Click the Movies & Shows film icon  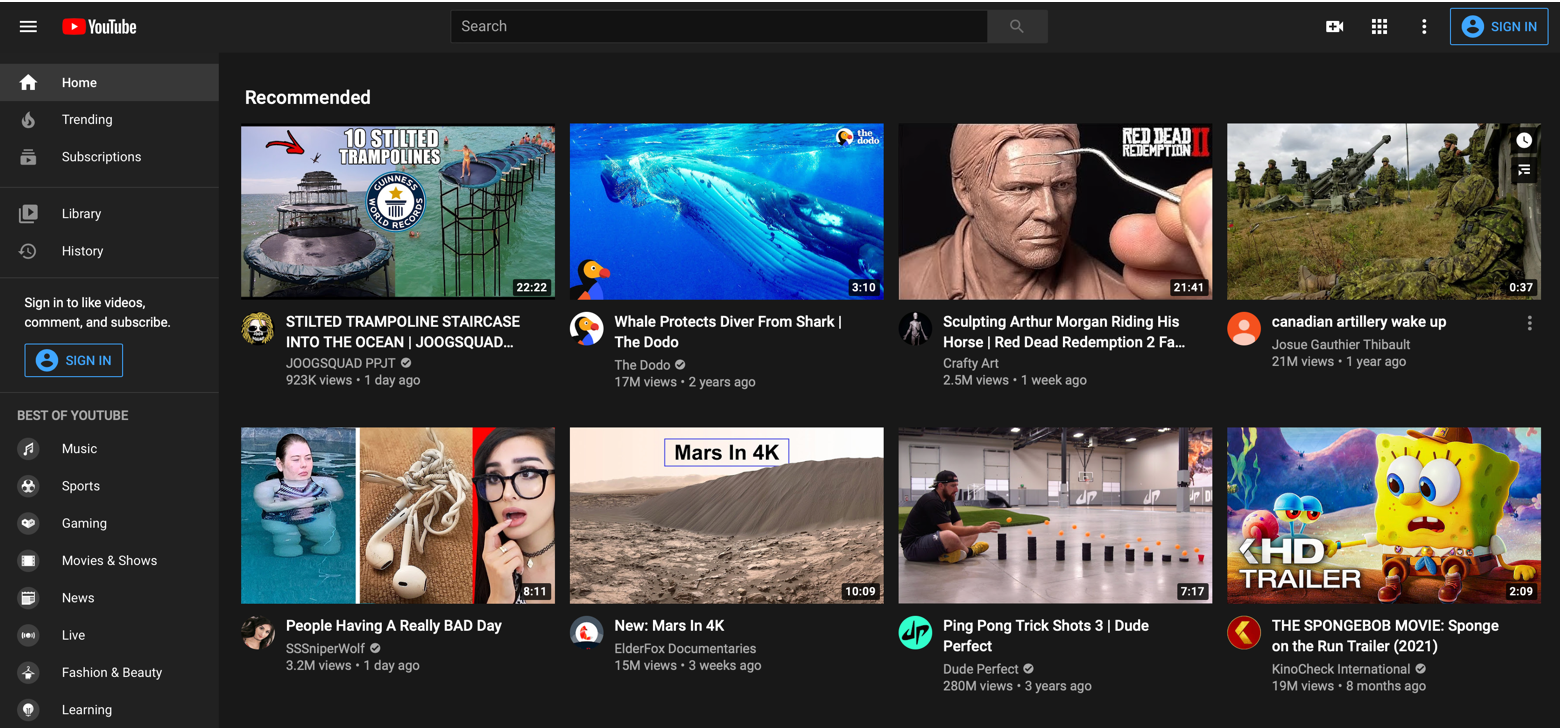28,561
